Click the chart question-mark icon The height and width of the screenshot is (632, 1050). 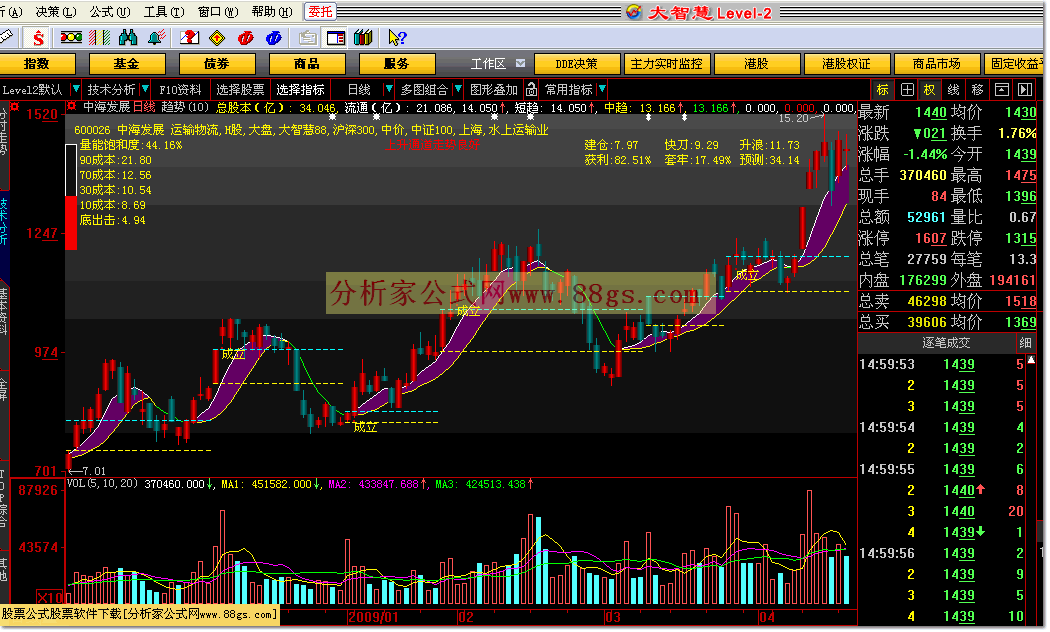pyautogui.click(x=190, y=37)
